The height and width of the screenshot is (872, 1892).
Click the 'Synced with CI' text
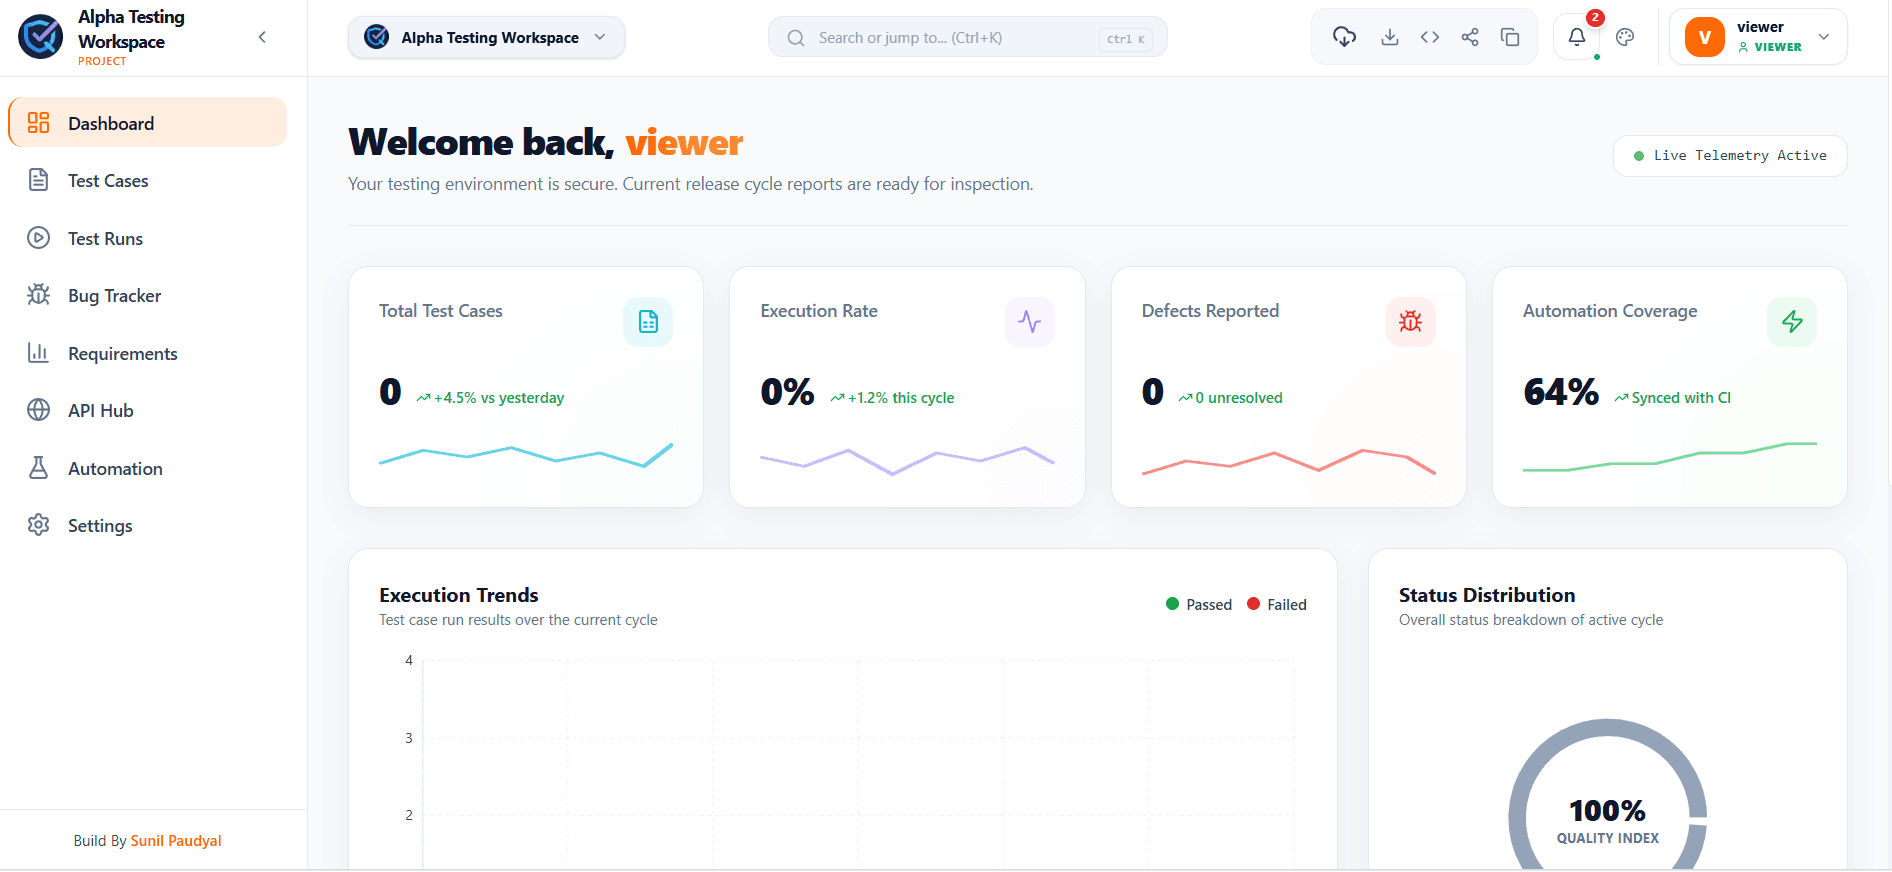(x=1673, y=398)
